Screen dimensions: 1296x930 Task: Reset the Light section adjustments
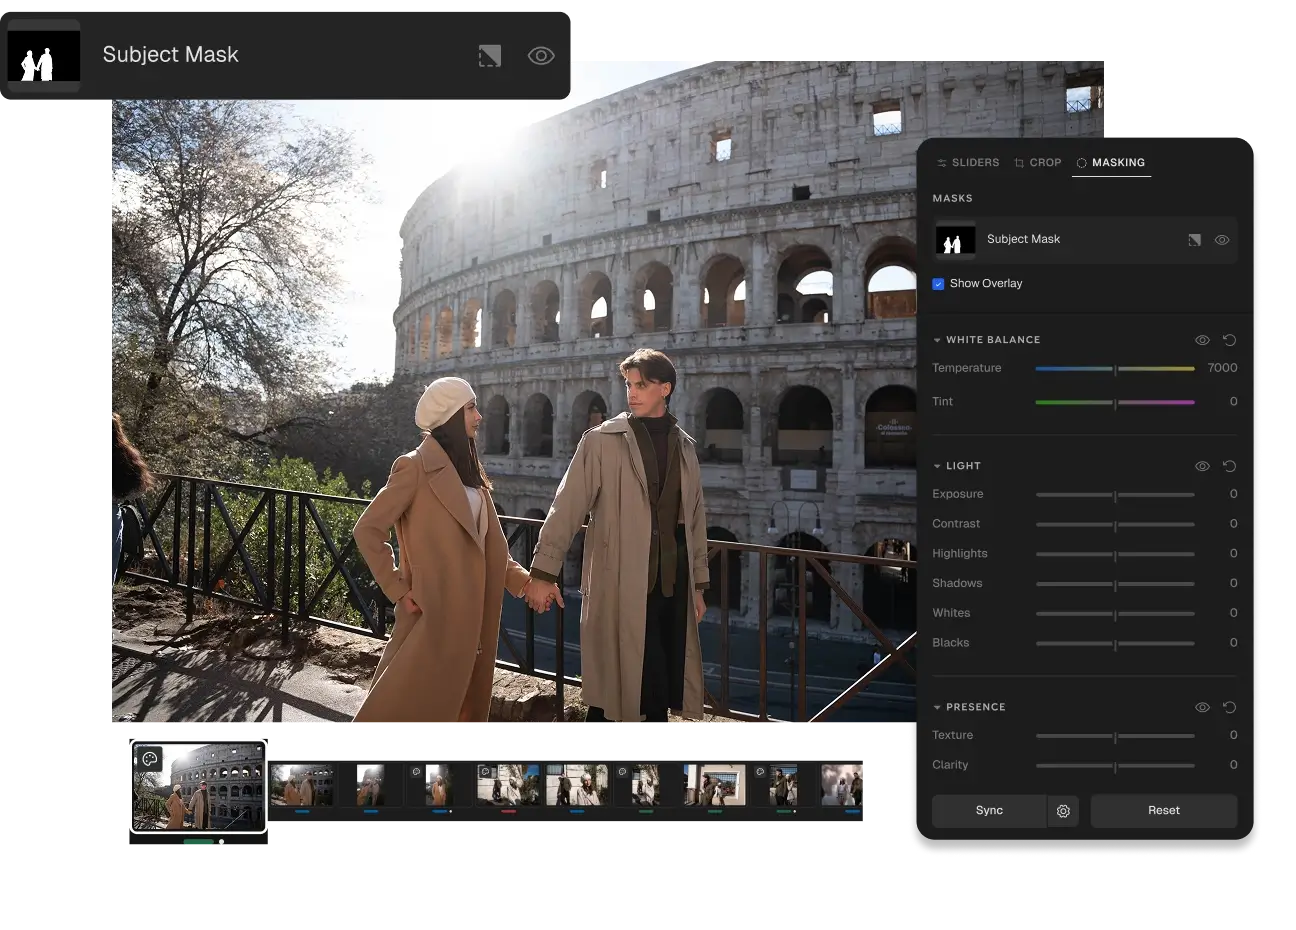[1230, 466]
